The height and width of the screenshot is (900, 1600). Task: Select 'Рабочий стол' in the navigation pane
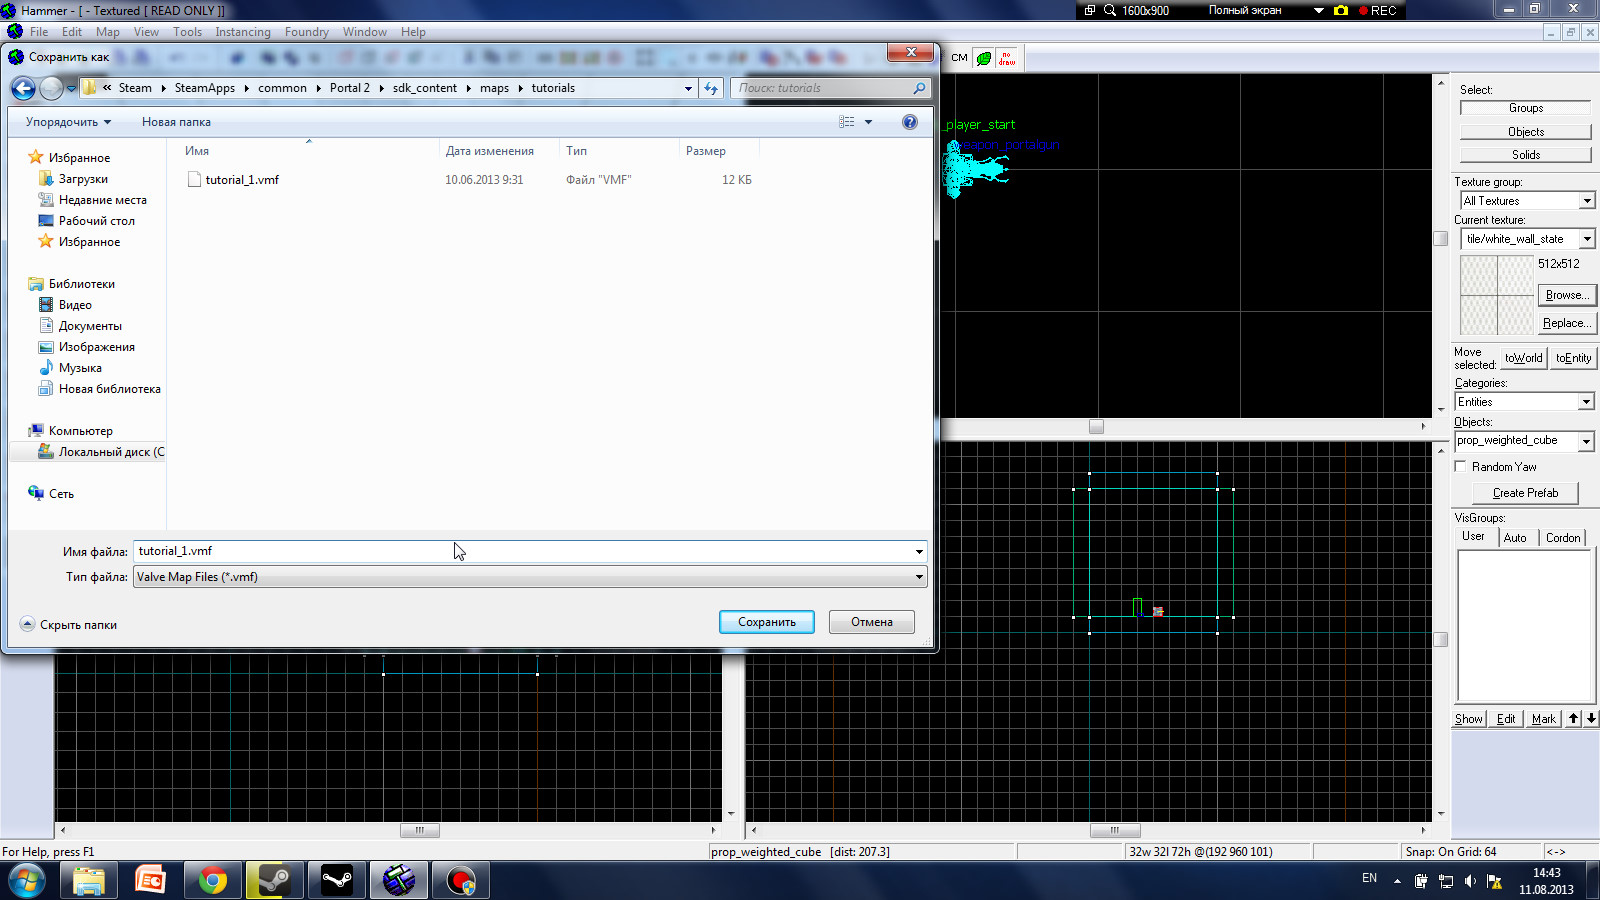click(x=96, y=221)
